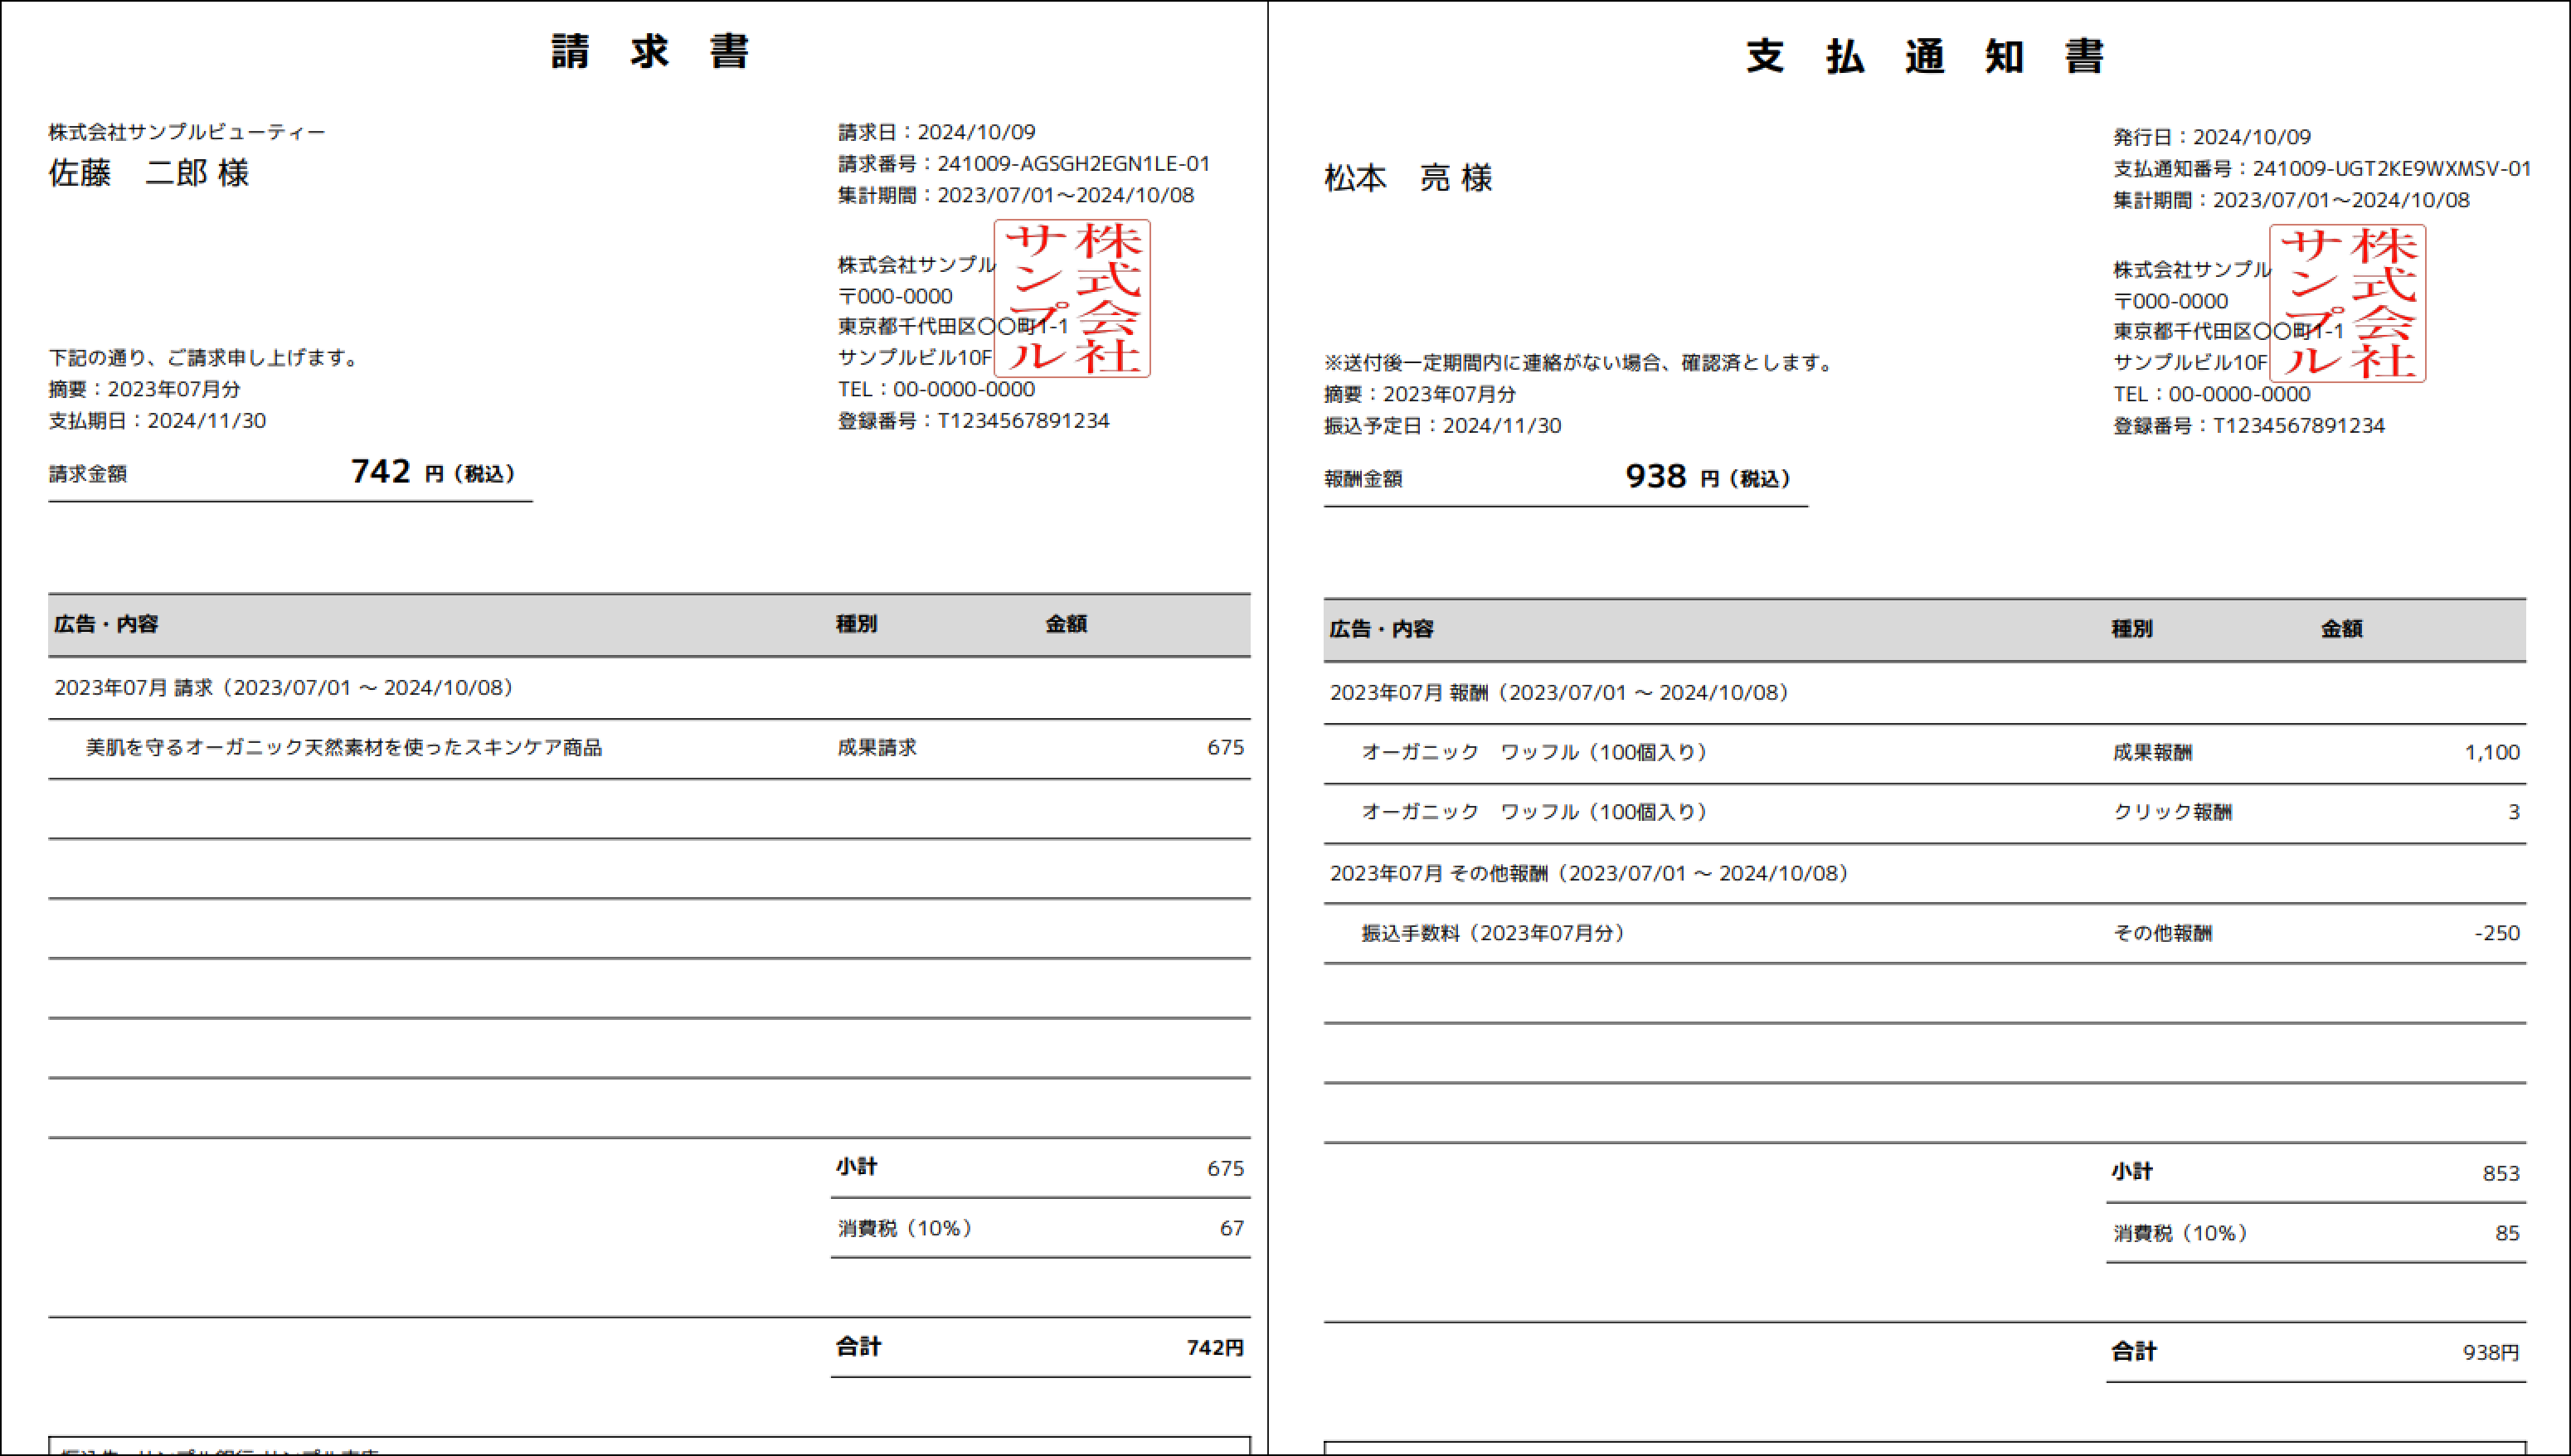
Task: Select recipient name 松本 亮 様
Action: (1408, 178)
